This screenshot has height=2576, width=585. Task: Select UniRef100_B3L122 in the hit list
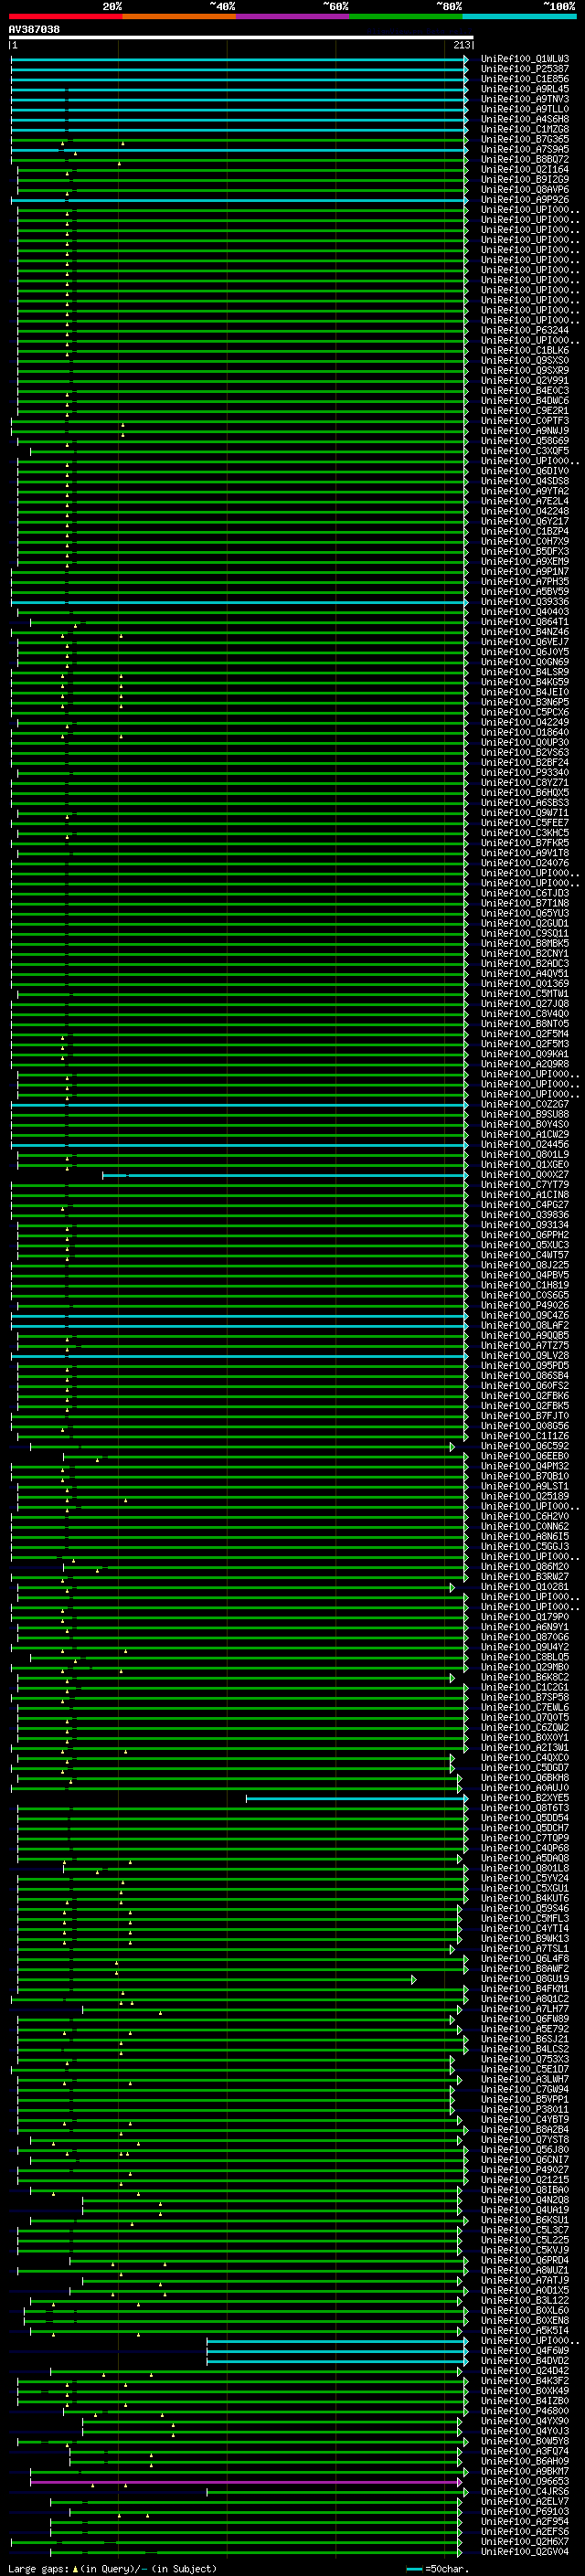524,2300
